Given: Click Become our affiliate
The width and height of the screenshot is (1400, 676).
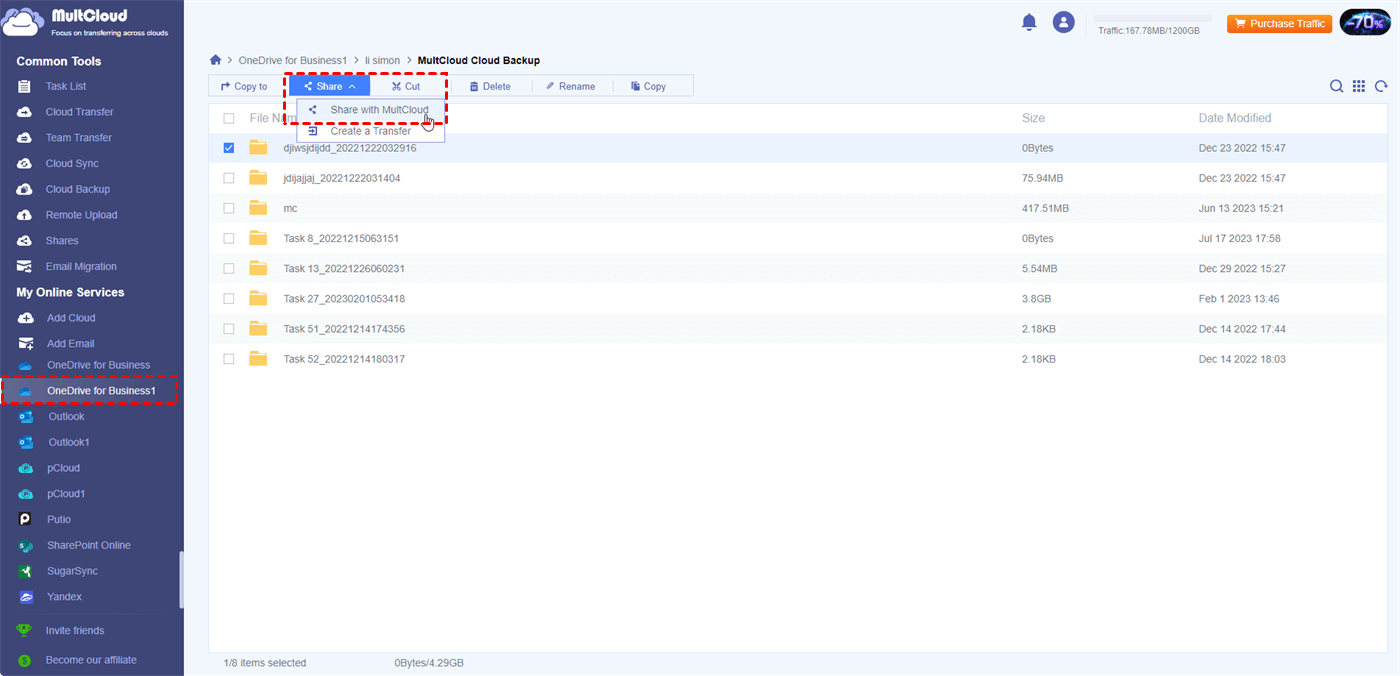Looking at the screenshot, I should coord(92,660).
